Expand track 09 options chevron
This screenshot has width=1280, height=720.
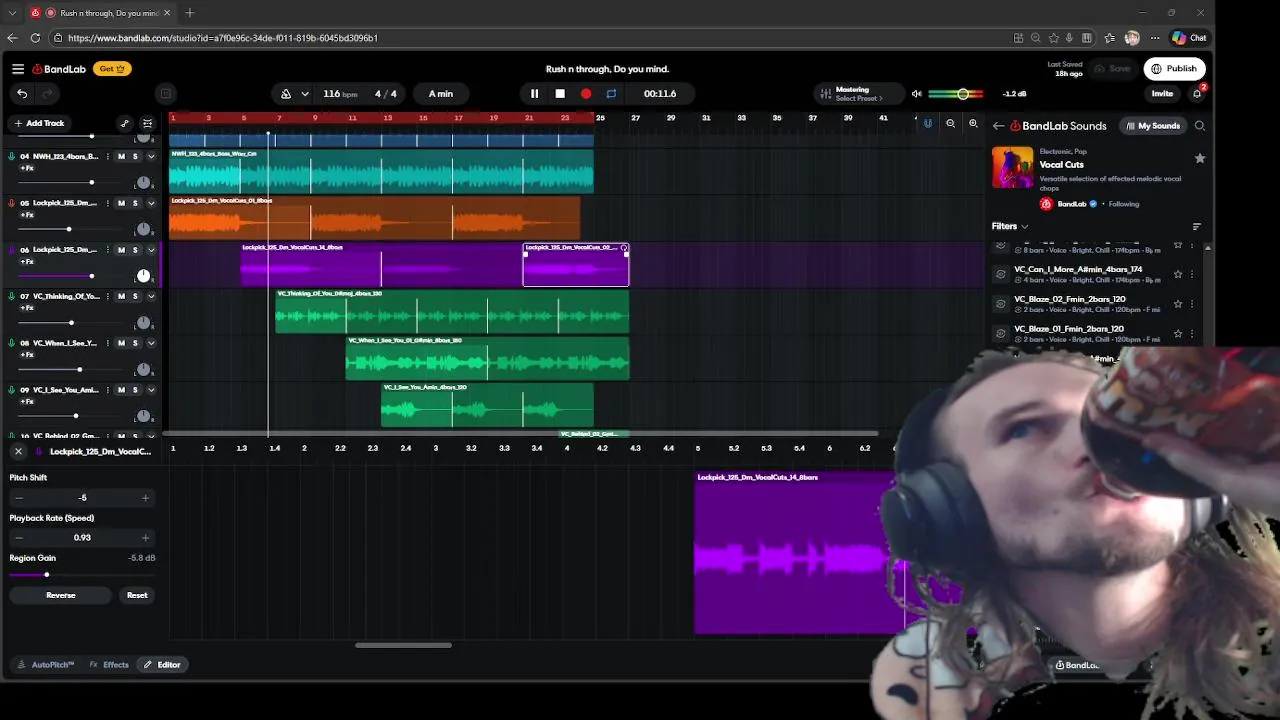[151, 390]
